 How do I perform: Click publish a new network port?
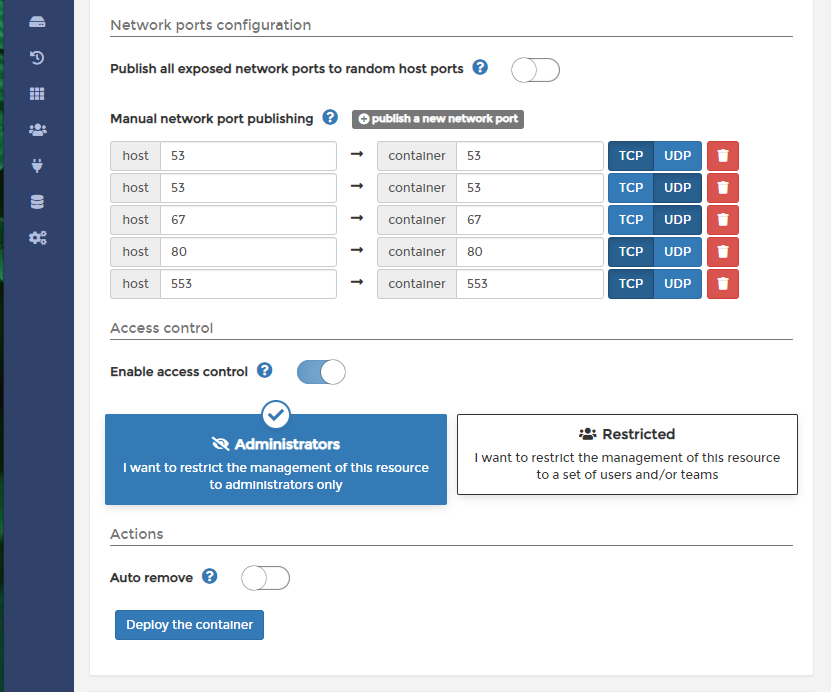[438, 119]
